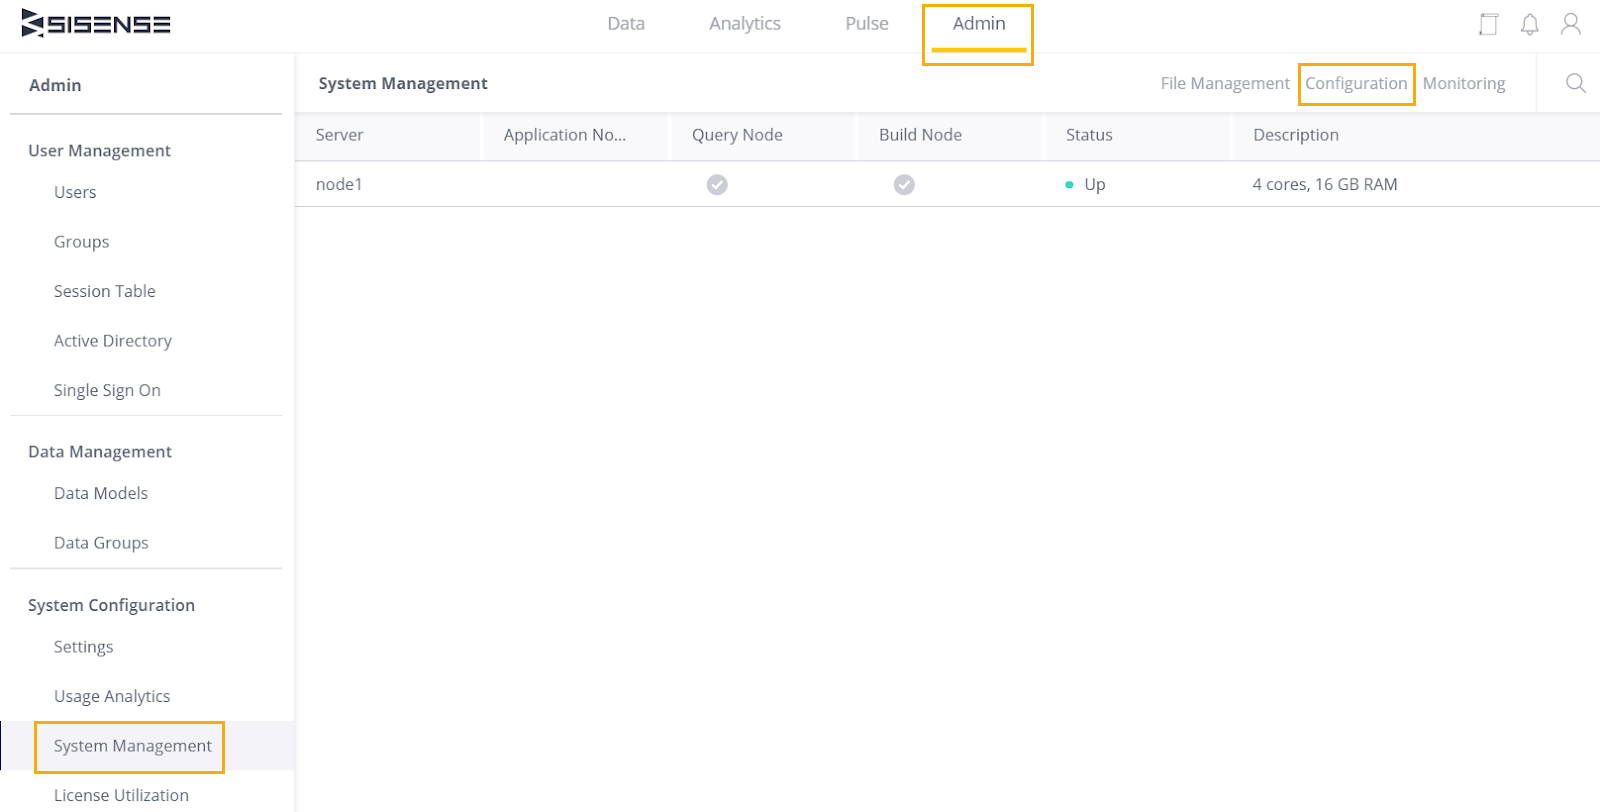Viewport: 1600px width, 812px height.
Task: Click the green Up status indicator
Action: click(x=1070, y=185)
